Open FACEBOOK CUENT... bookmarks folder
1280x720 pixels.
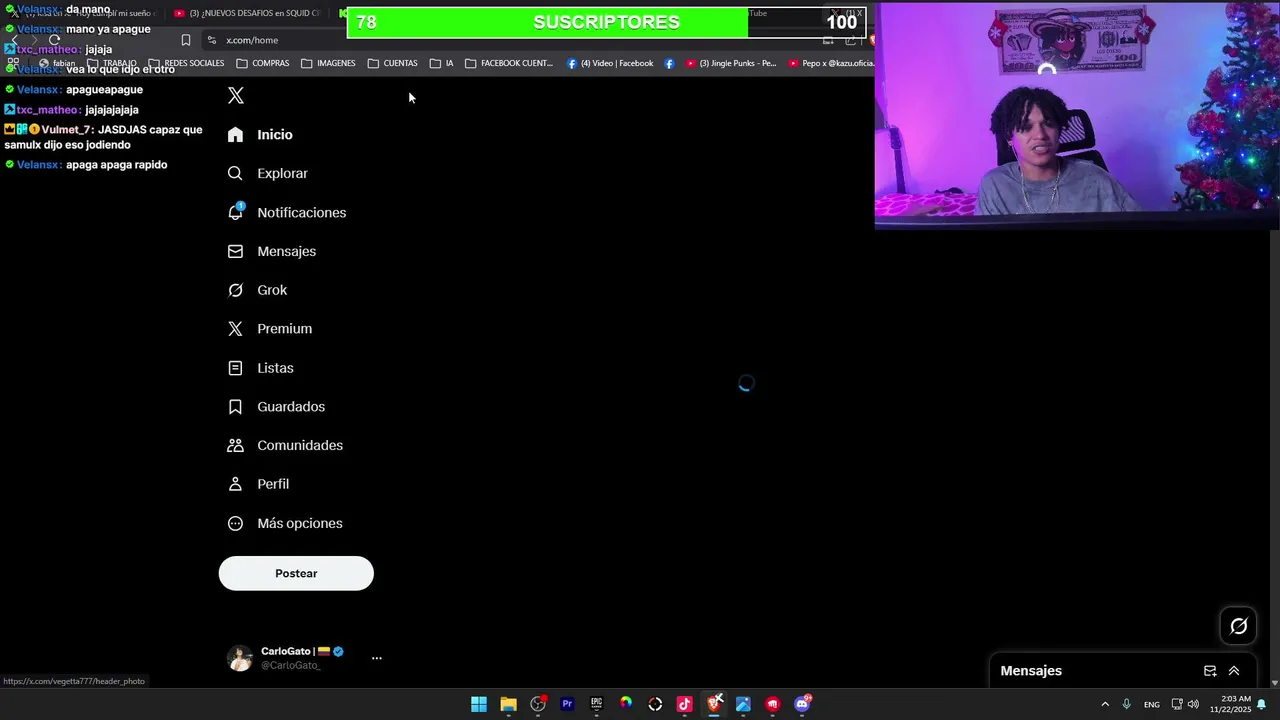click(509, 63)
